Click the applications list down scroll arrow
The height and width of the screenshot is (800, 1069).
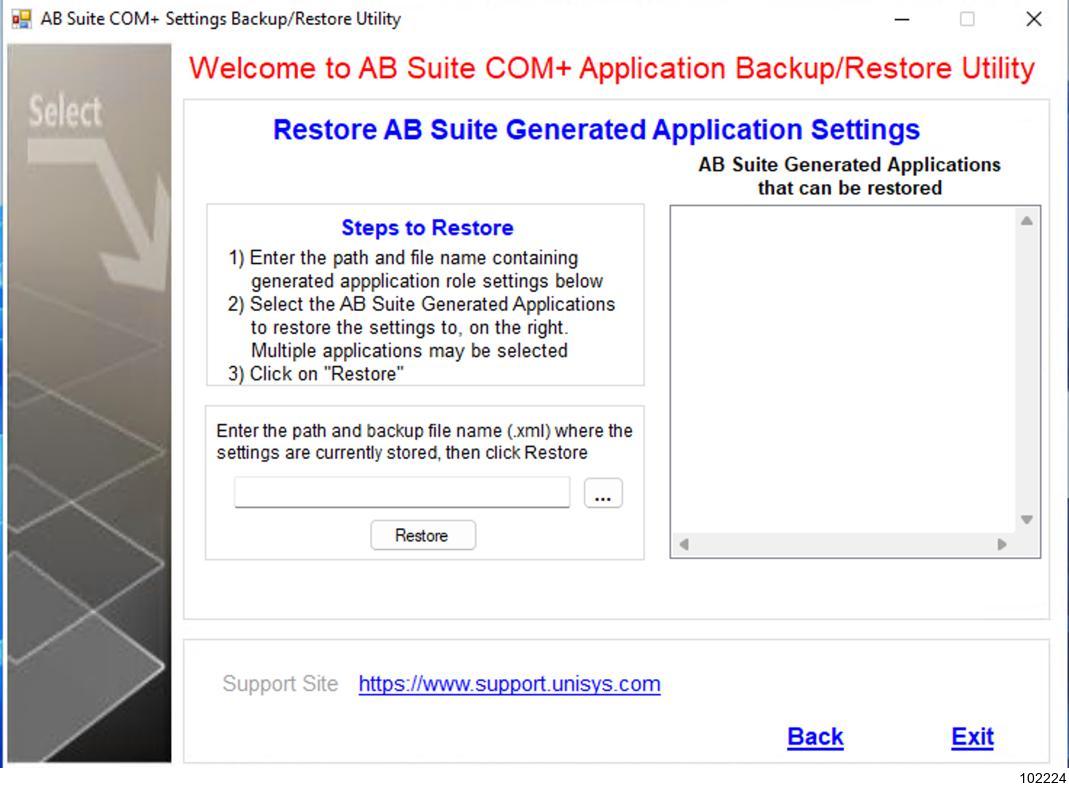[x=1027, y=520]
